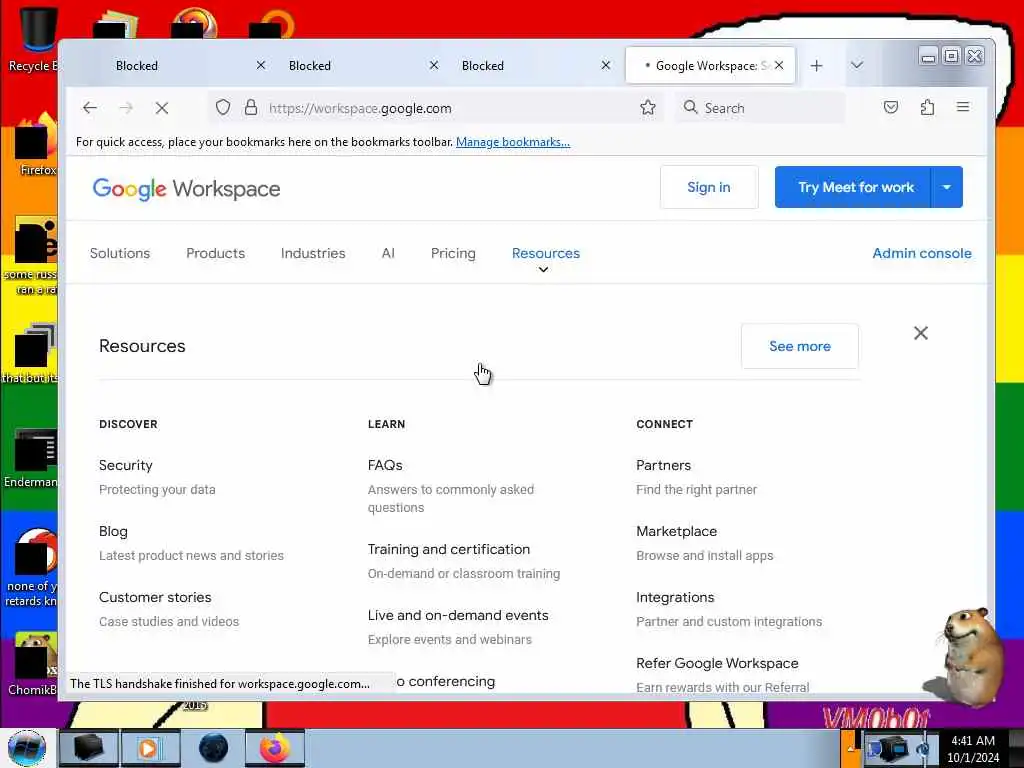Click the first black taskbar icon
Screen dimensions: 1024x768
pyautogui.click(x=89, y=748)
